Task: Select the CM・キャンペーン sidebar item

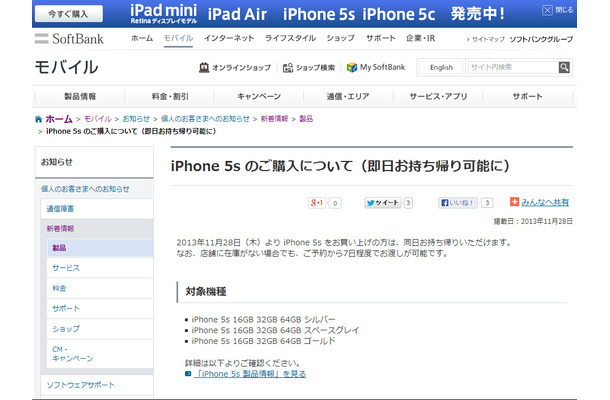Action: [x=100, y=354]
